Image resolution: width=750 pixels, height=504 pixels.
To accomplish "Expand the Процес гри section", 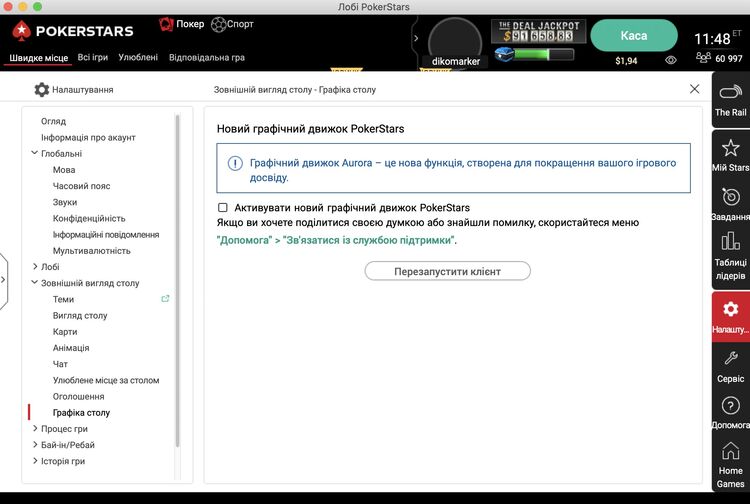I will pos(34,429).
